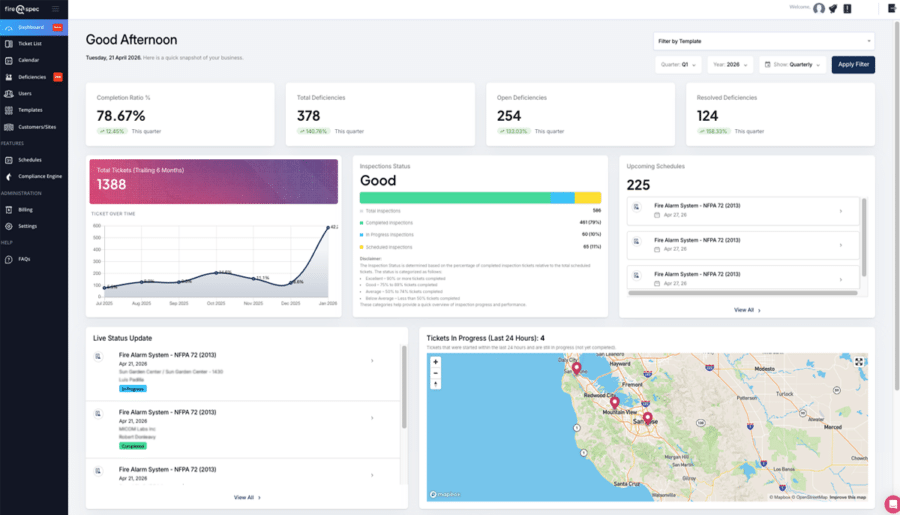
Task: Click the exclamation alert icon in header
Action: (x=847, y=8)
